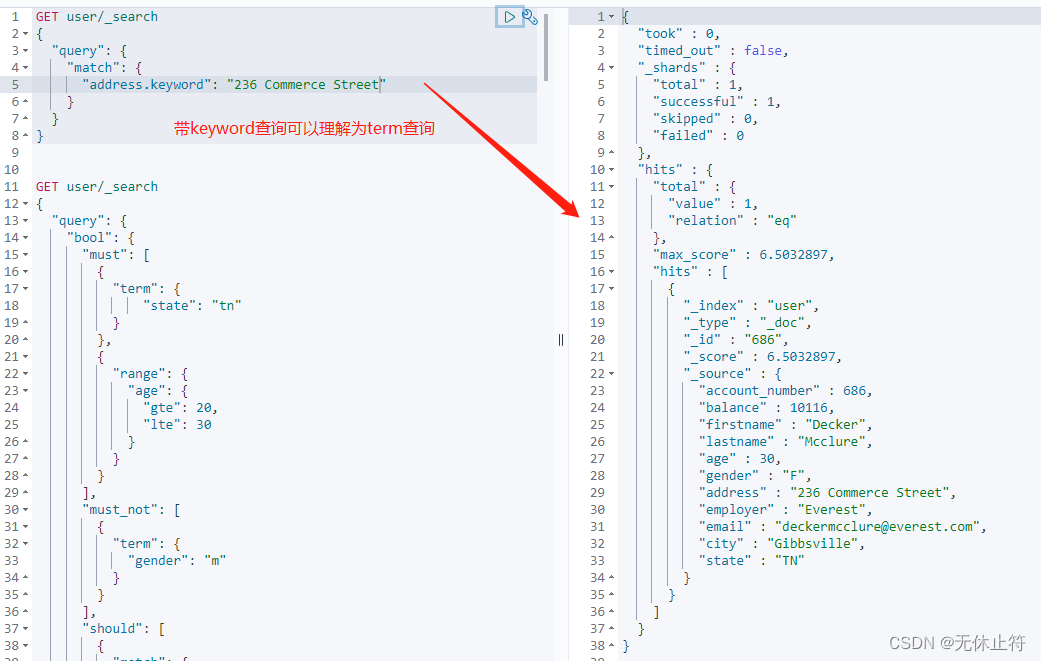1041x661 pixels.
Task: Click the "account_number" : 686 line
Action: (785, 391)
